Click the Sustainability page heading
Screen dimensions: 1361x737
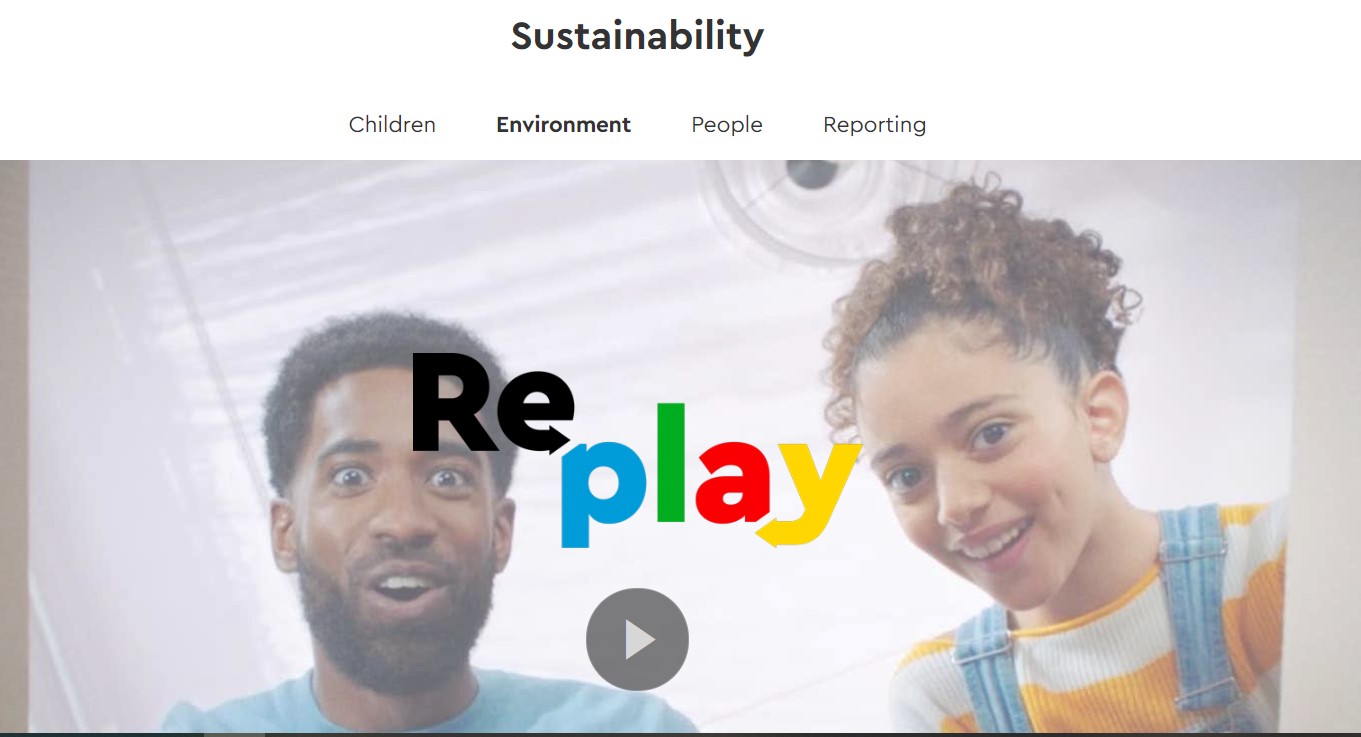tap(637, 37)
